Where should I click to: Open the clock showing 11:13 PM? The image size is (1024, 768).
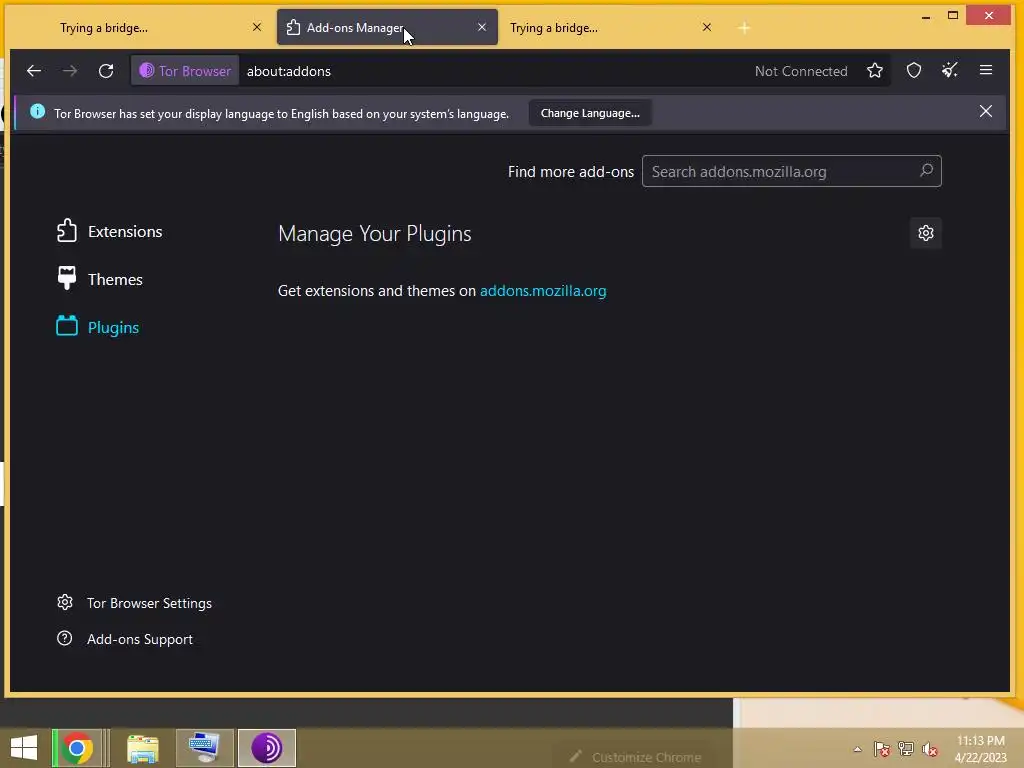[980, 749]
